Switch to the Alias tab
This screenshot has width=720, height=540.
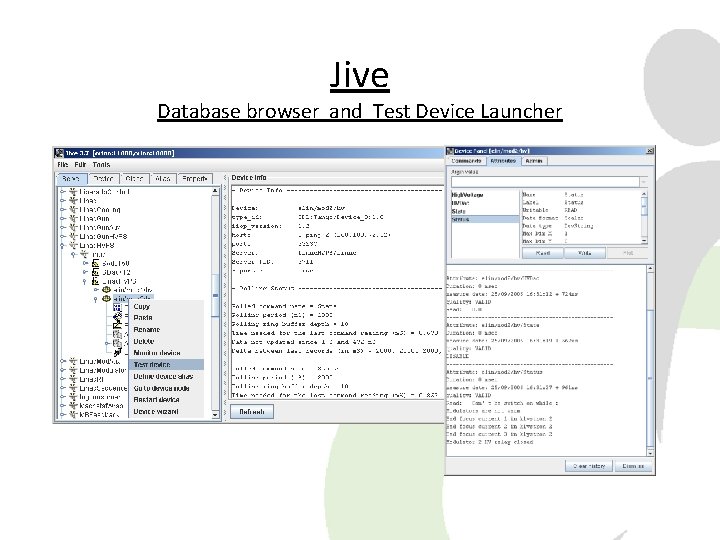[163, 179]
